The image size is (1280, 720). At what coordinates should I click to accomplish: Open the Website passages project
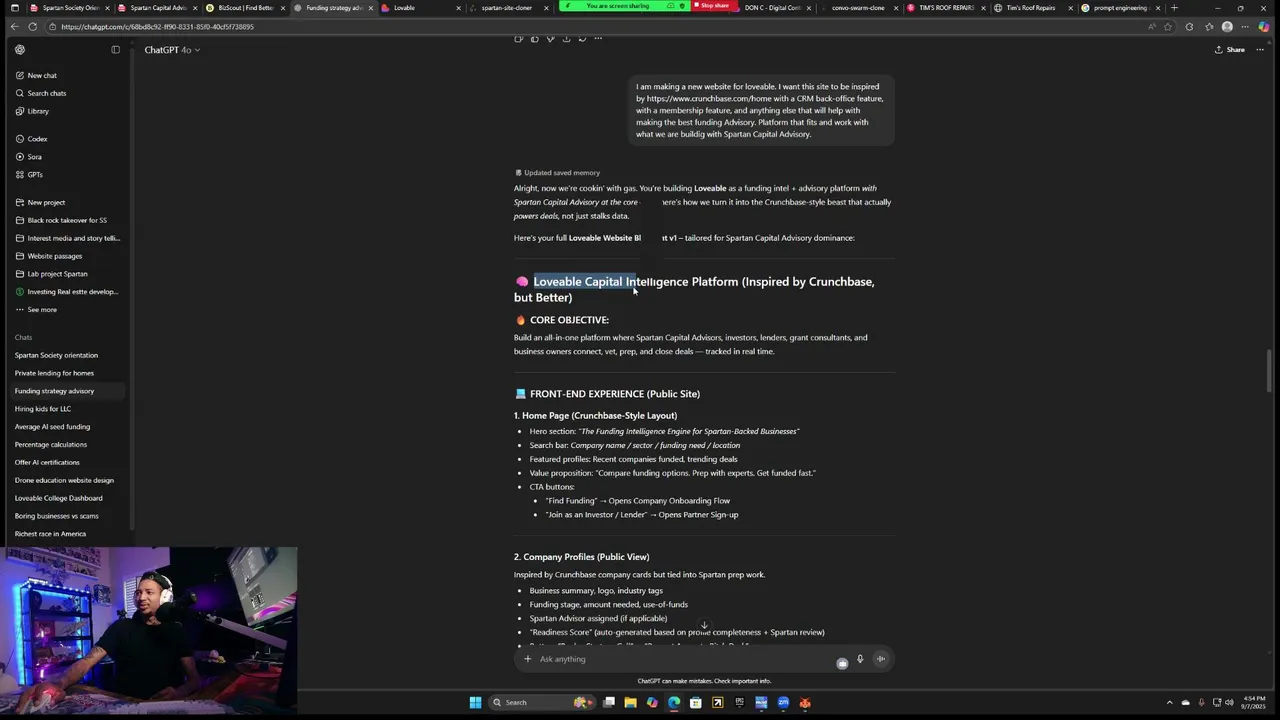click(x=48, y=256)
